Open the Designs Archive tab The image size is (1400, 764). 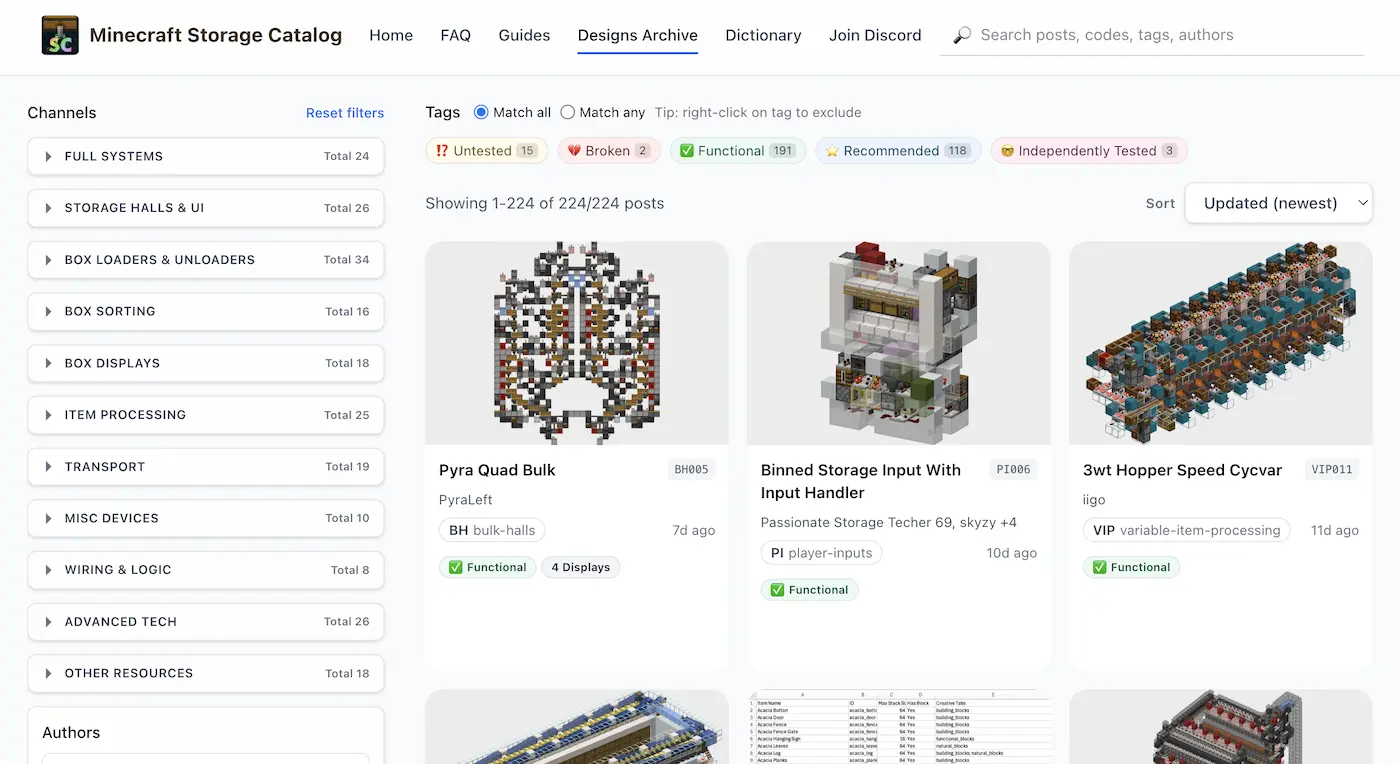[x=638, y=35]
